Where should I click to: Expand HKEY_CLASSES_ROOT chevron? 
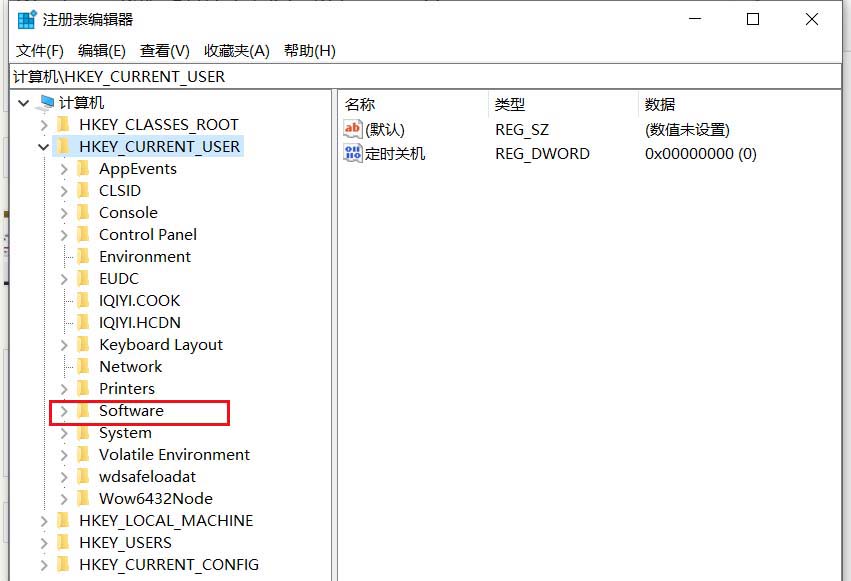point(44,125)
